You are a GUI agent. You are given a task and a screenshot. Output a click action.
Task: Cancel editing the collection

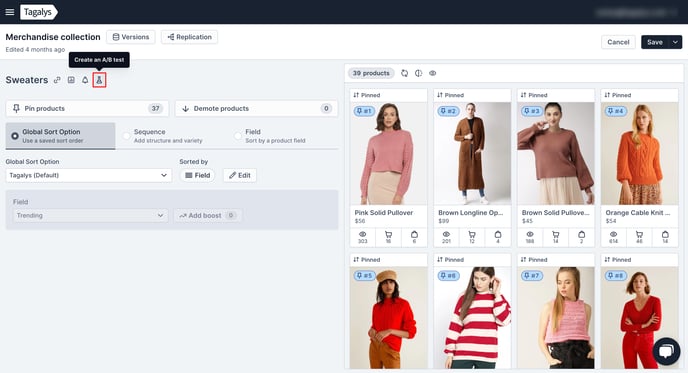pos(618,42)
